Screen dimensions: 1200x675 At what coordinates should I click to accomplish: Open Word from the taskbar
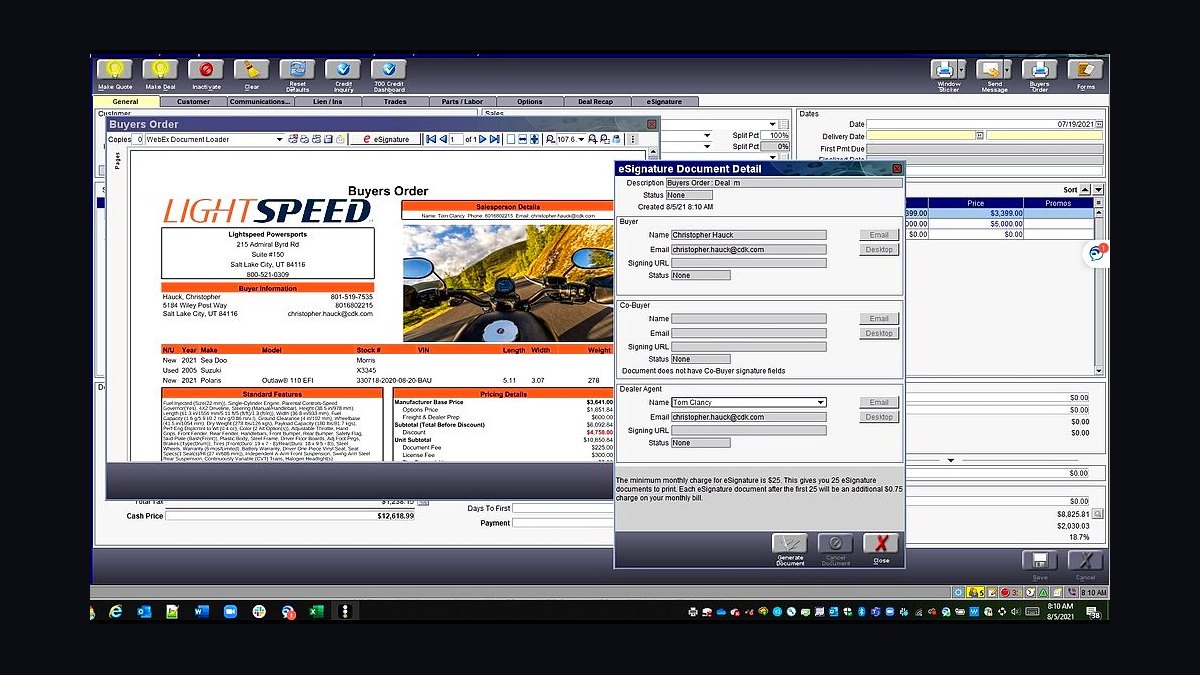tap(202, 610)
